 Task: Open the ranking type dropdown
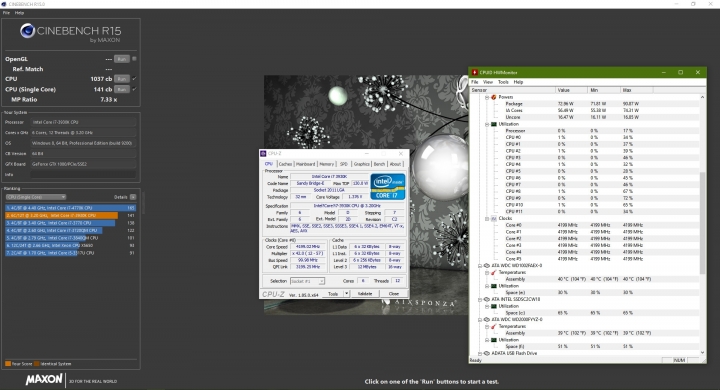pyautogui.click(x=36, y=197)
